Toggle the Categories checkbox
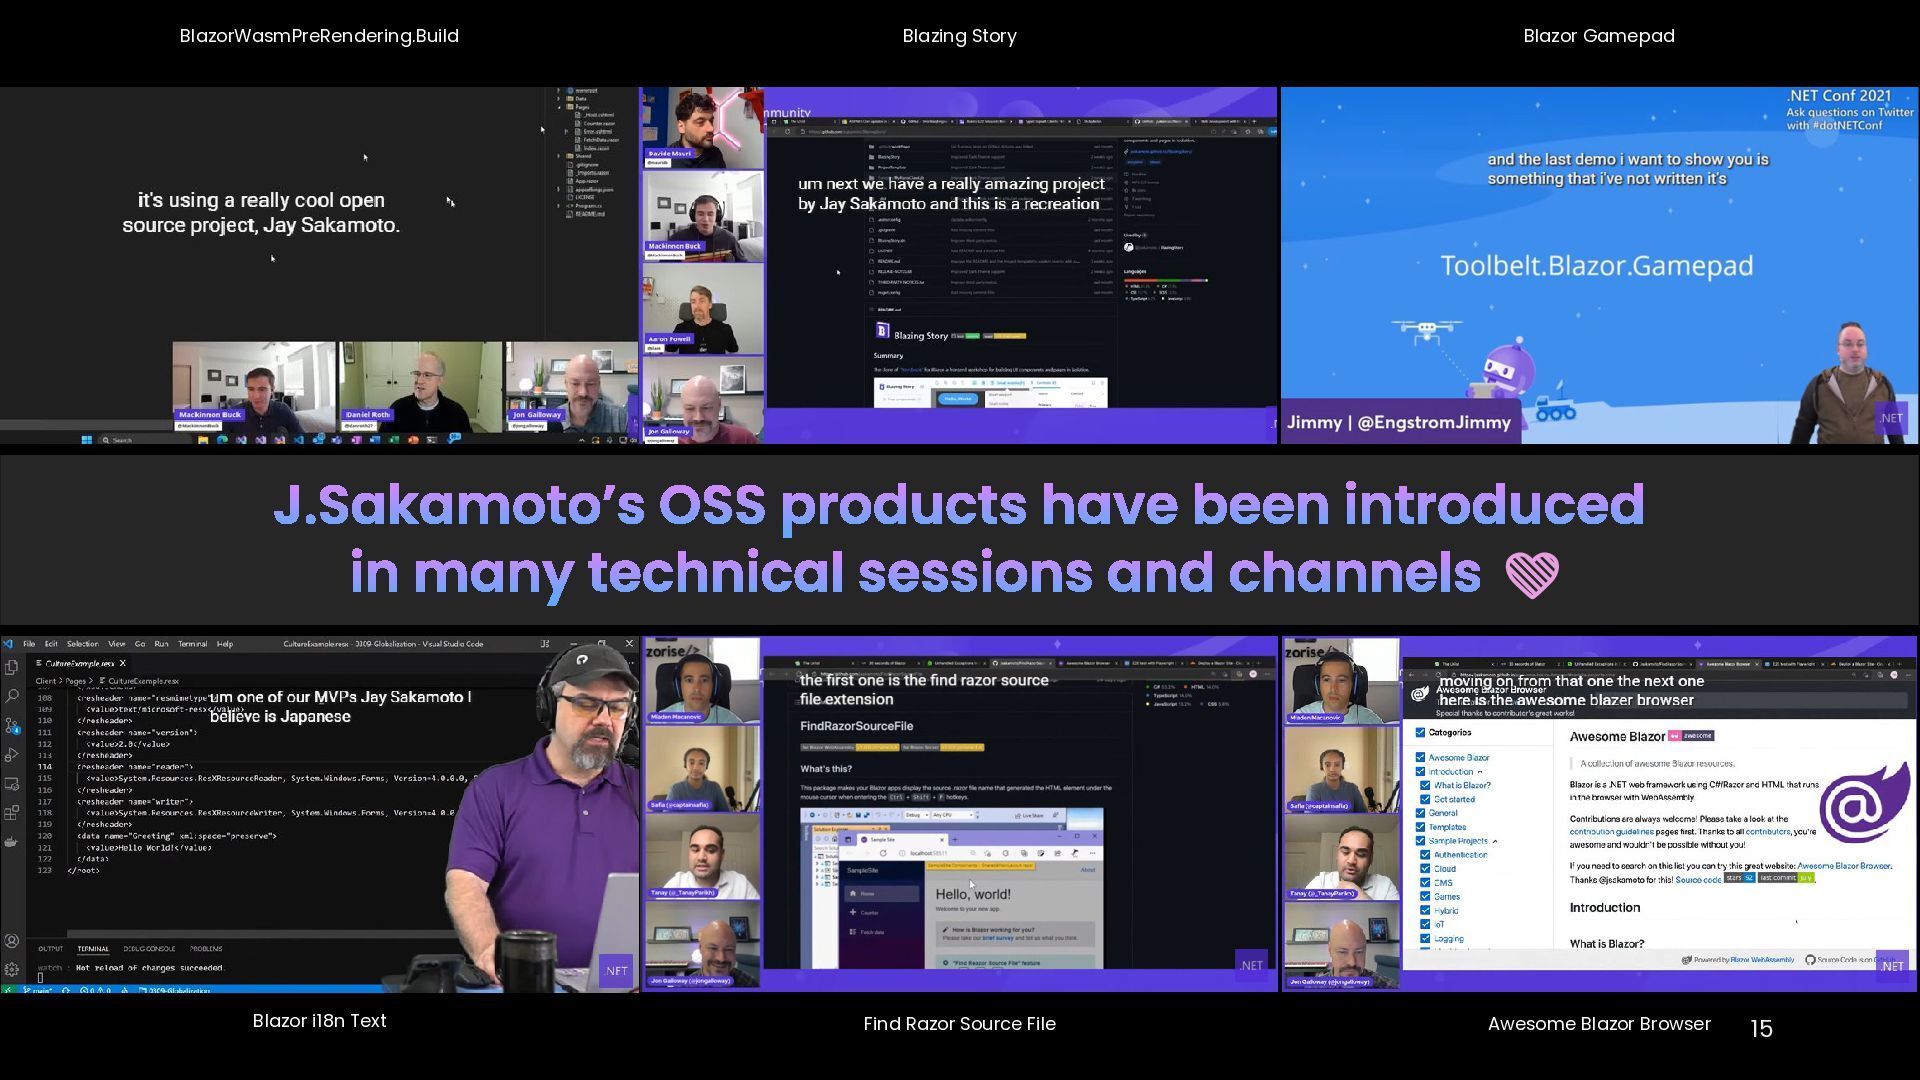Viewport: 1920px width, 1080px height. pos(1420,732)
